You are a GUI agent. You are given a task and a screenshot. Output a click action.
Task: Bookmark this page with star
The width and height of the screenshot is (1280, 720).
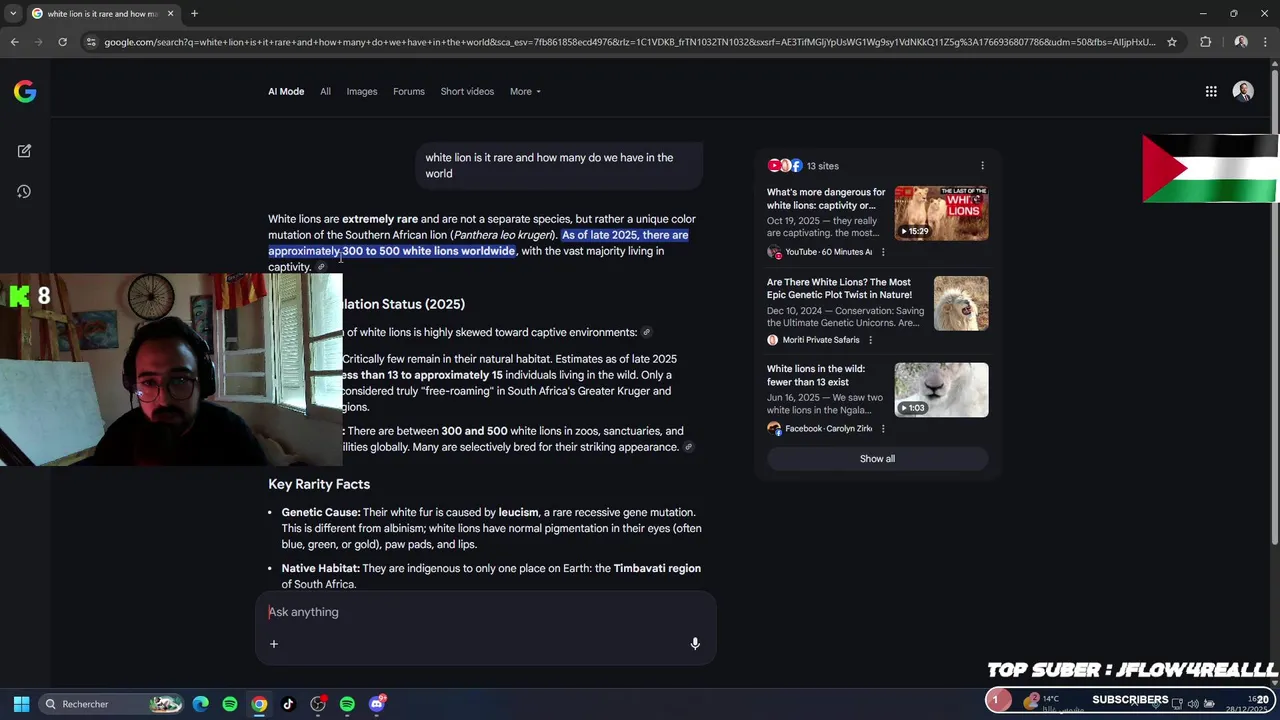coord(1172,42)
